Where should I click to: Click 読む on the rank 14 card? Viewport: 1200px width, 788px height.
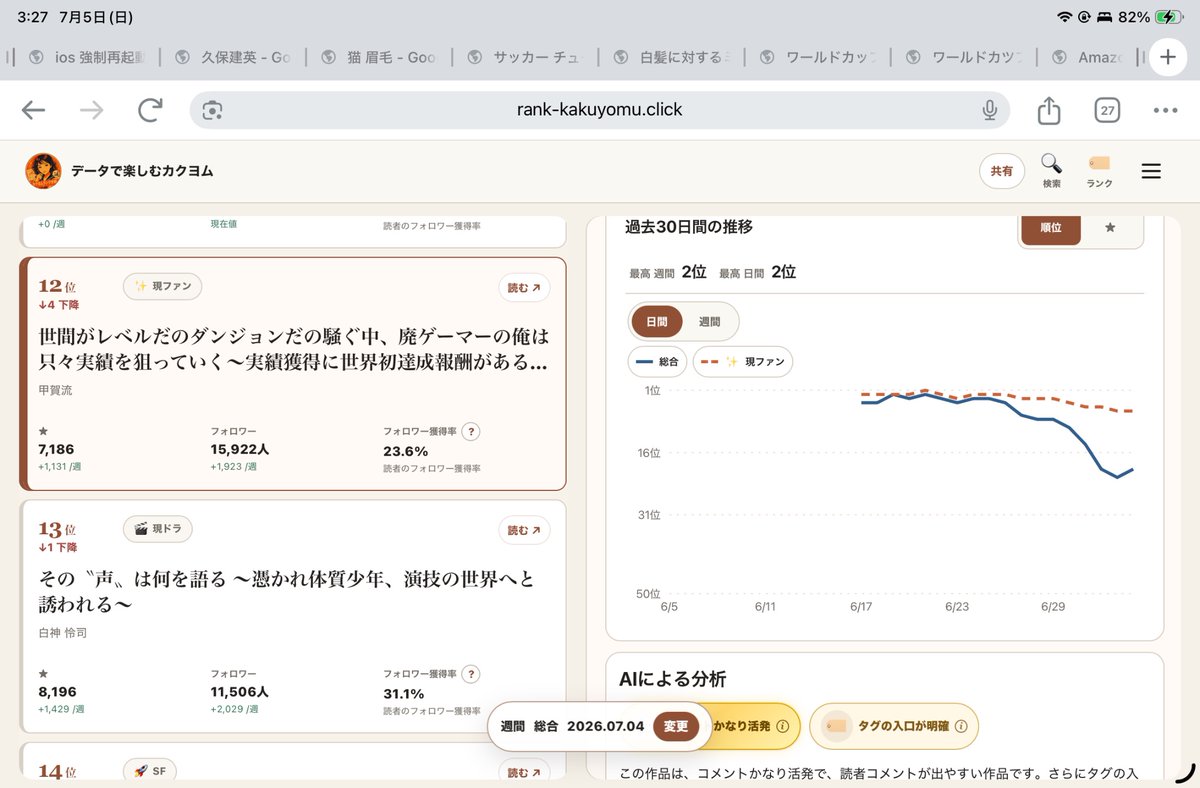[524, 772]
